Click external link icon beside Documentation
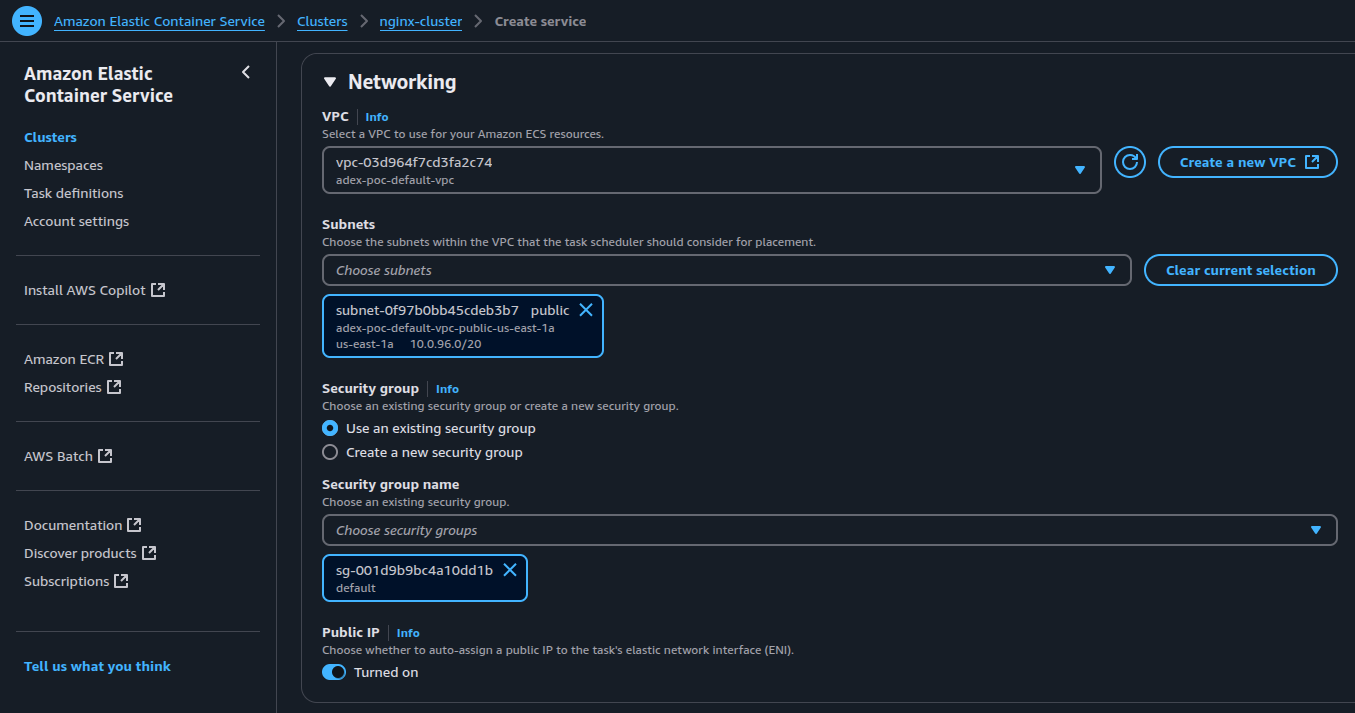 (134, 525)
